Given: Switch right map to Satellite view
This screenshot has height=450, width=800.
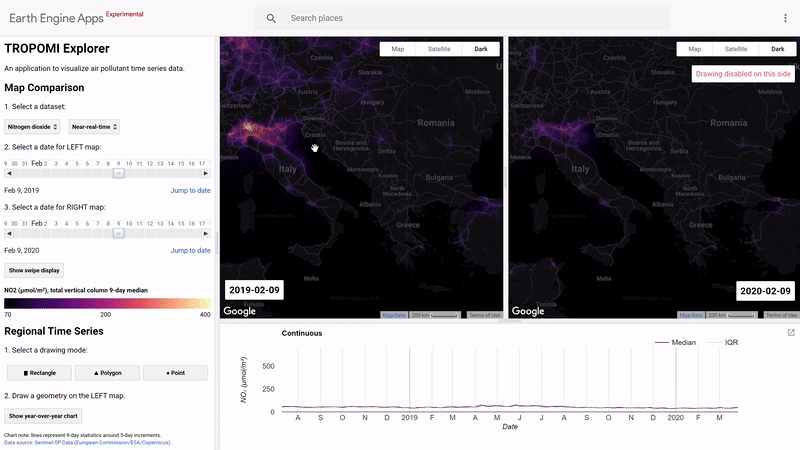Looking at the screenshot, I should tap(736, 49).
